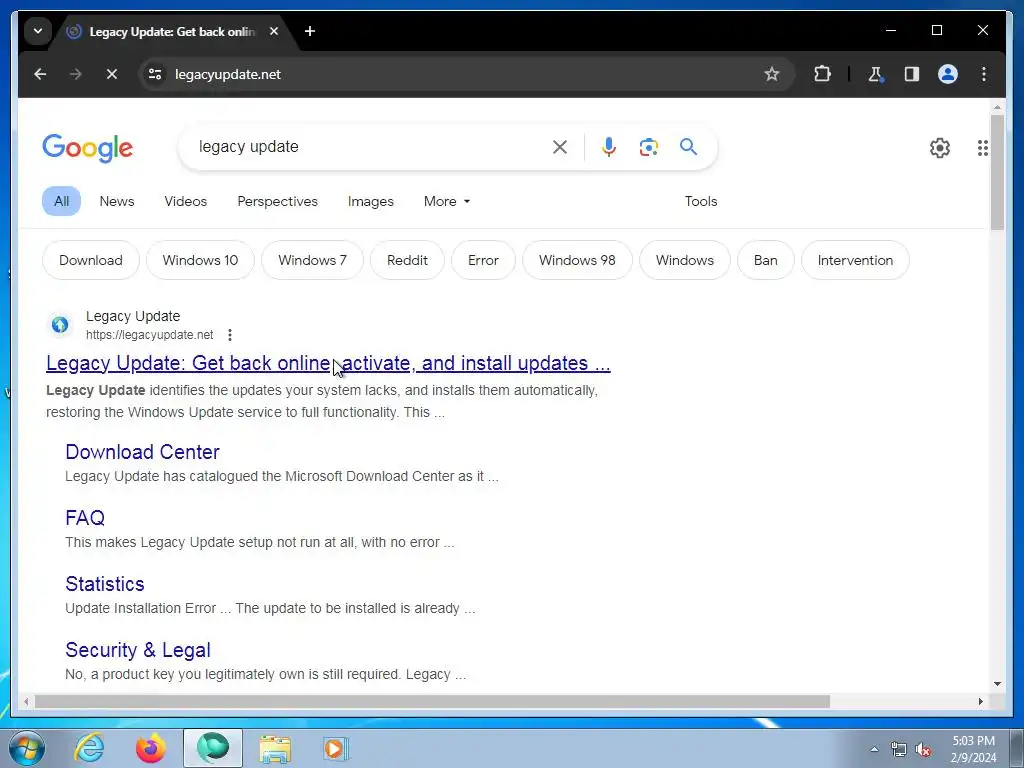Open the Statistics sitelink
The width and height of the screenshot is (1024, 768).
tap(104, 584)
